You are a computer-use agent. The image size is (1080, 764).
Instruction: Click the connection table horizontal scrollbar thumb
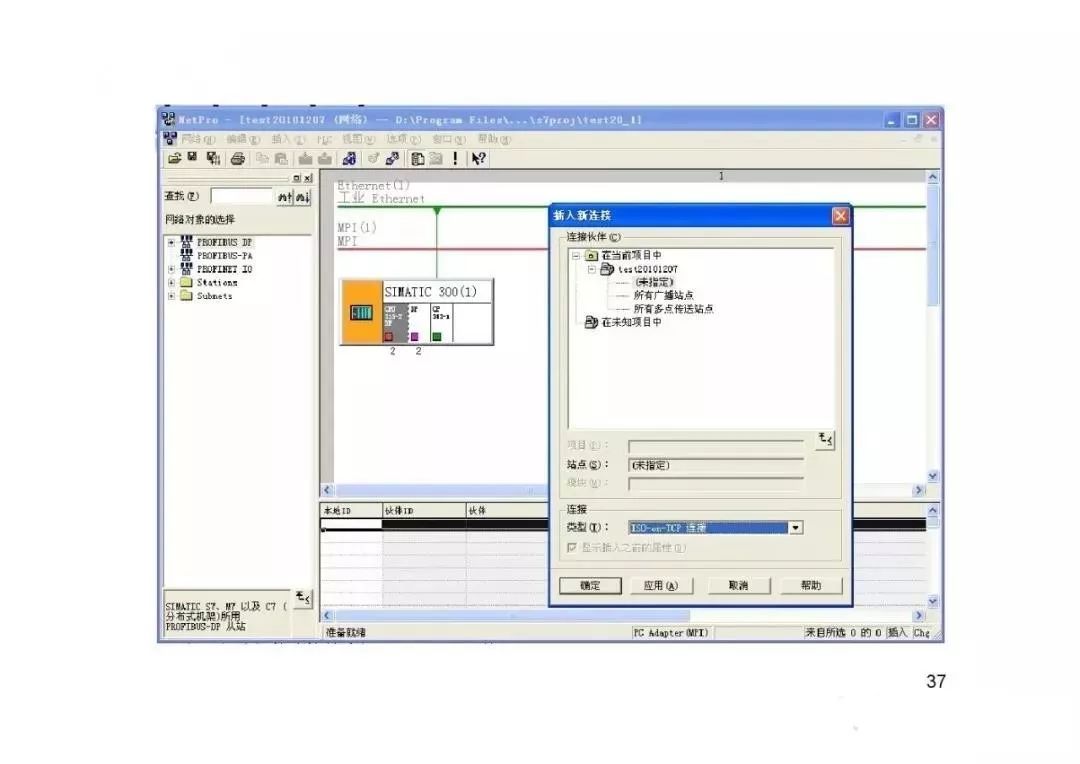point(512,615)
